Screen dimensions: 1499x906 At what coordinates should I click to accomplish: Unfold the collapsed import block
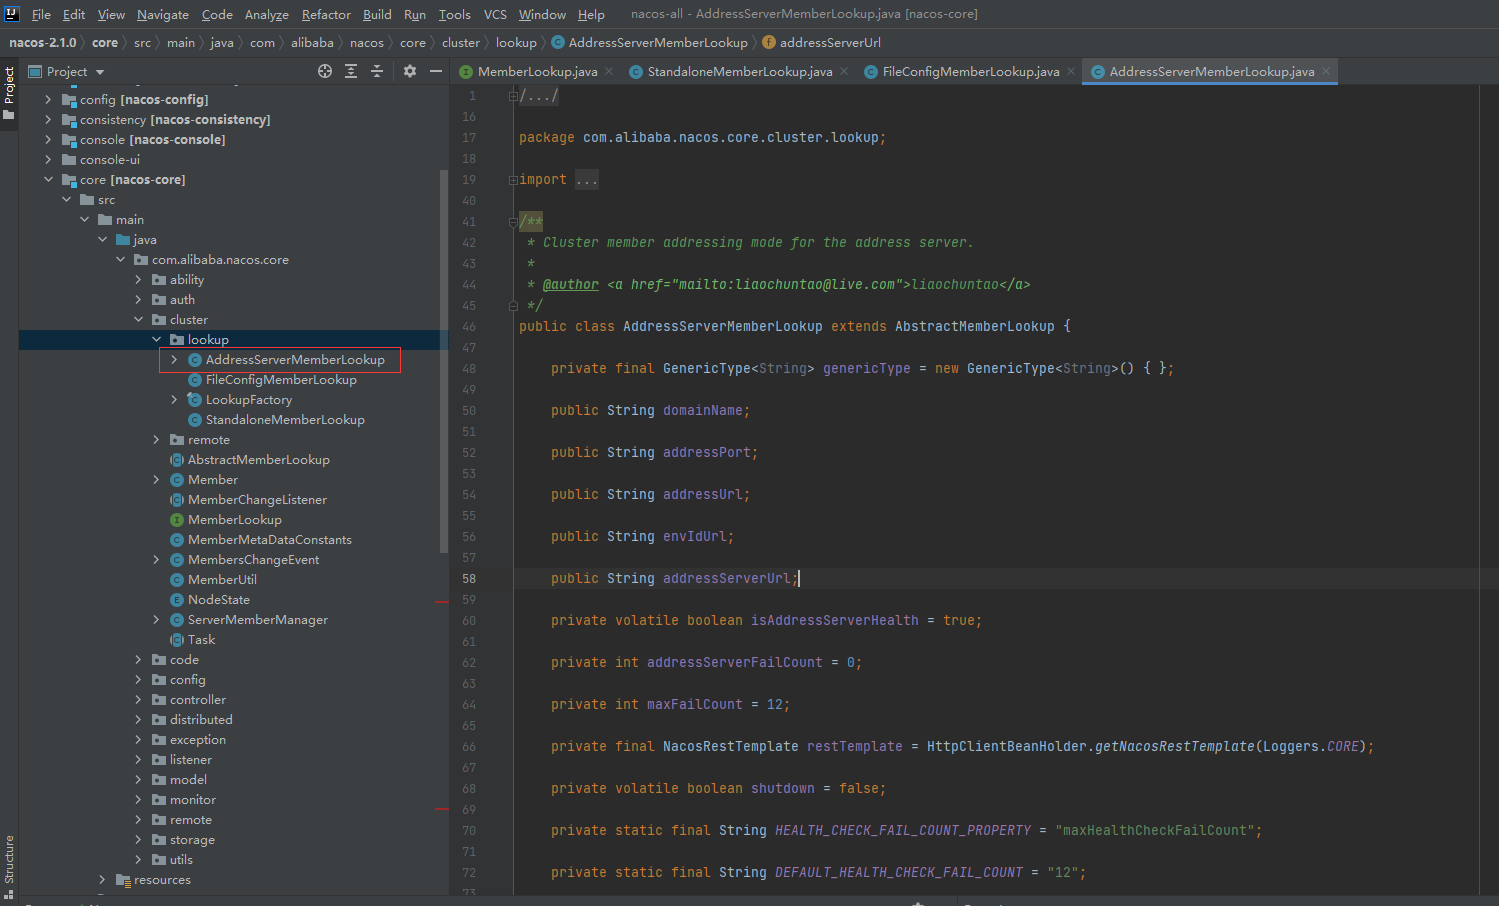click(x=513, y=180)
